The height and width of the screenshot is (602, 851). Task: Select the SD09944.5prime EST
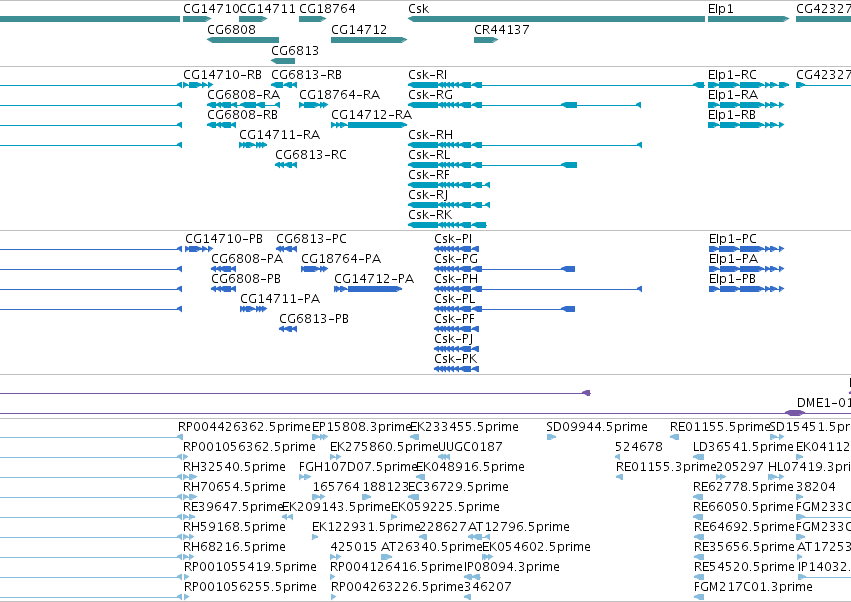(597, 427)
